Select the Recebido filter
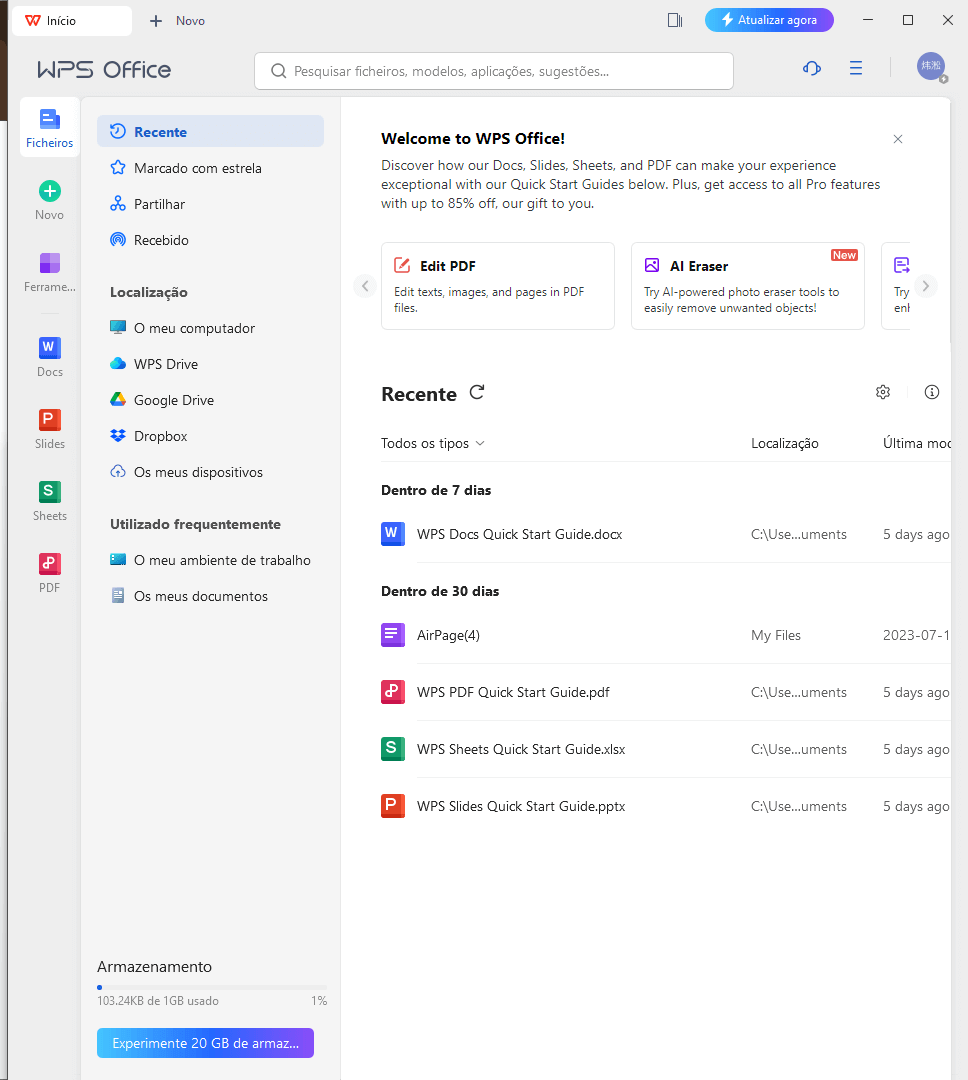 pyautogui.click(x=163, y=239)
